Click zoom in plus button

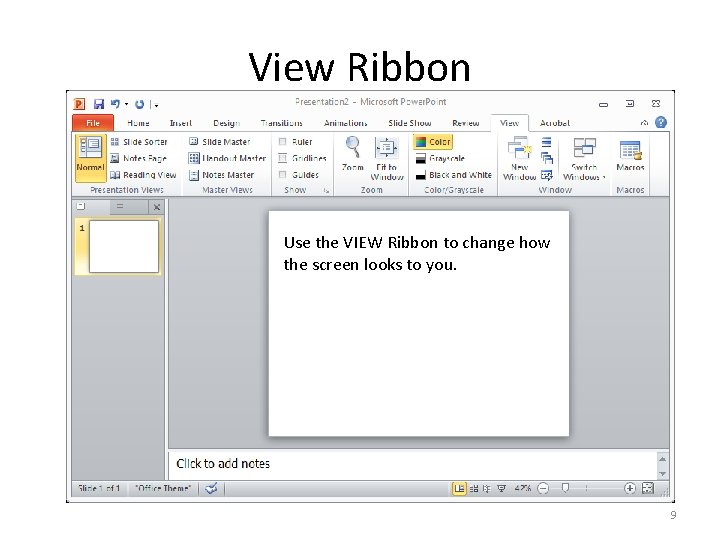(630, 488)
